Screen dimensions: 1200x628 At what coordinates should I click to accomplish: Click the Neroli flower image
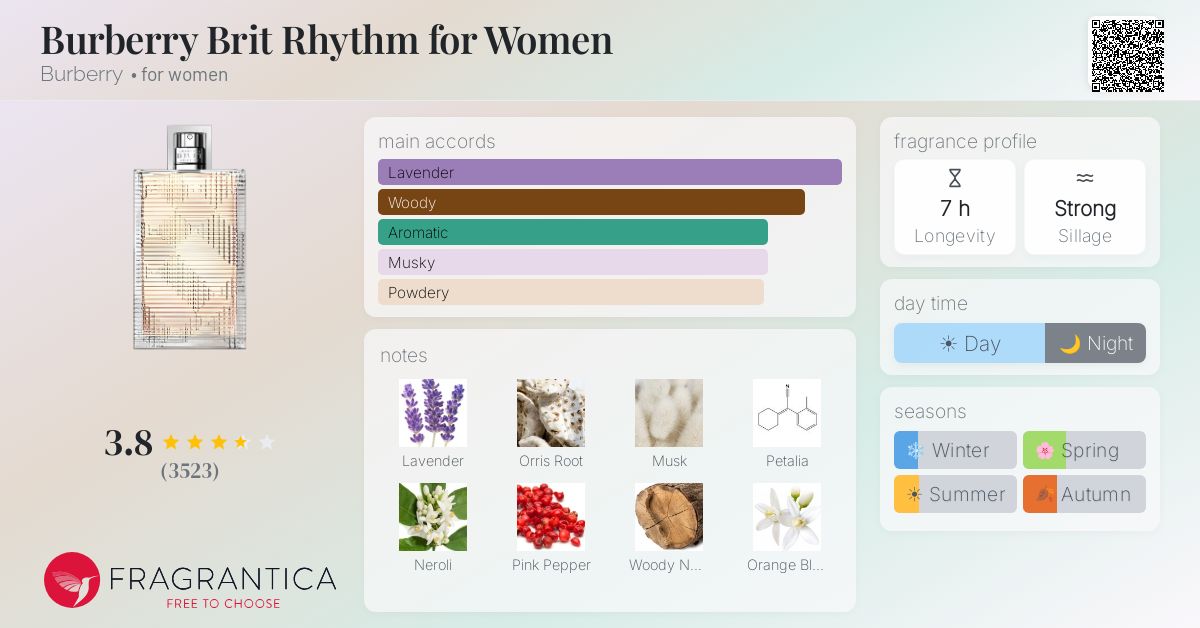[433, 517]
